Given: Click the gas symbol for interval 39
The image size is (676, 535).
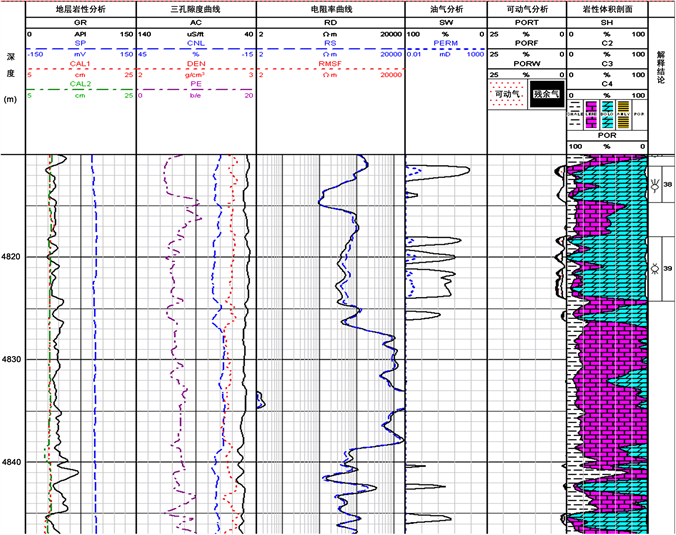Looking at the screenshot, I should [655, 268].
